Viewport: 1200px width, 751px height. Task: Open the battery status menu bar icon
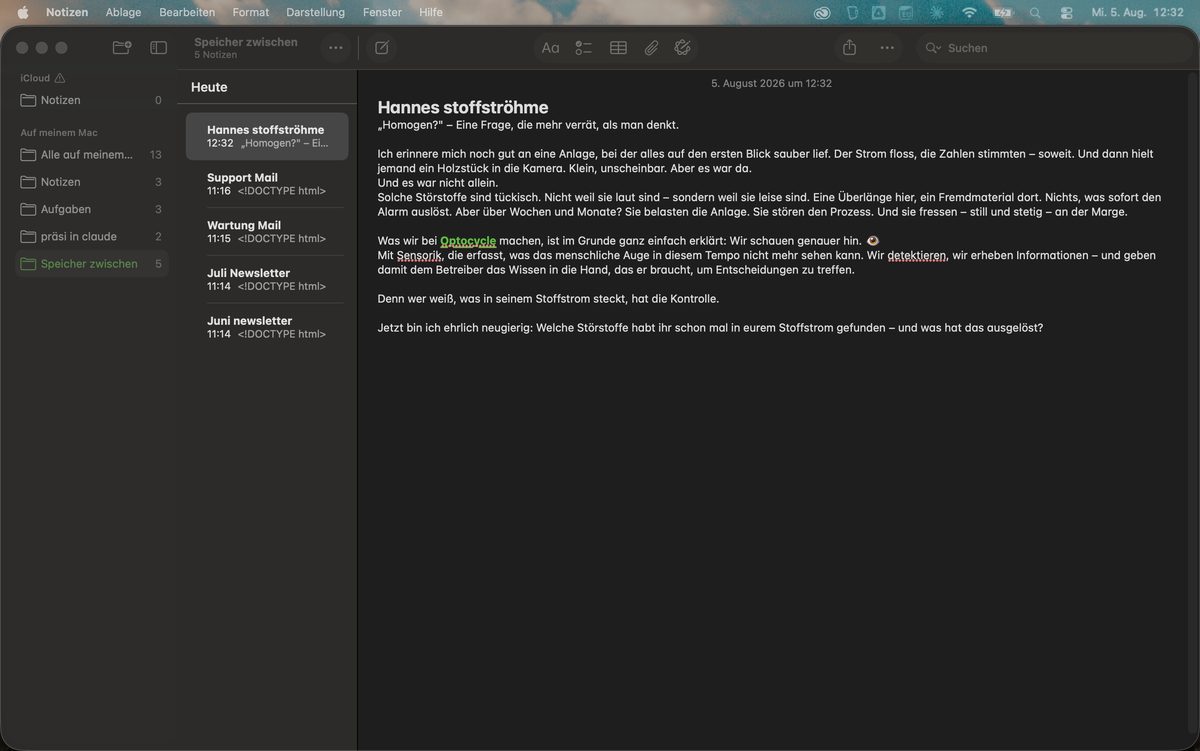point(1002,12)
